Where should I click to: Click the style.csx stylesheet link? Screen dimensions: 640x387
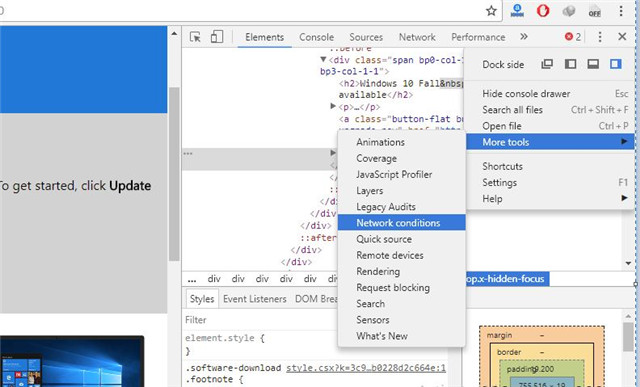pos(366,368)
